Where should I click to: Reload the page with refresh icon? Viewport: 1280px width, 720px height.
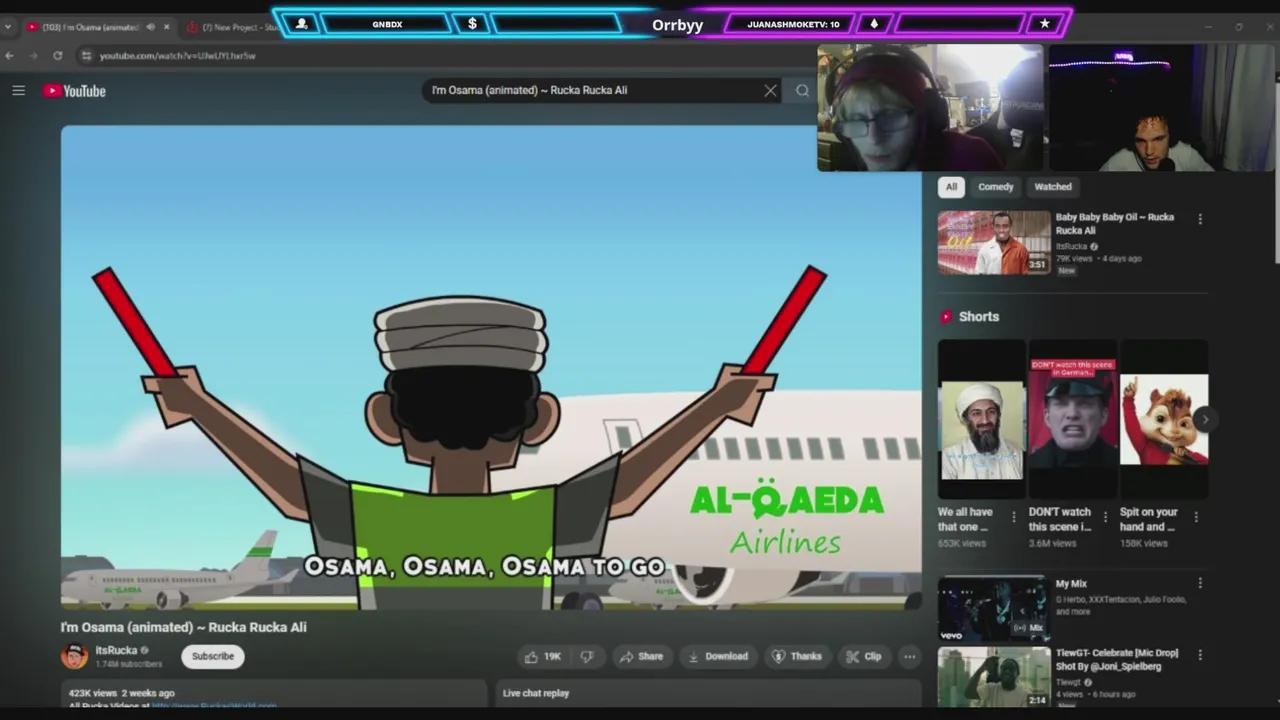58,56
